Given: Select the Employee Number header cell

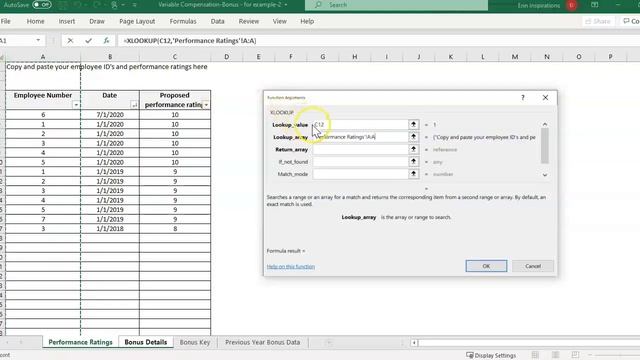Looking at the screenshot, I should coord(43,100).
